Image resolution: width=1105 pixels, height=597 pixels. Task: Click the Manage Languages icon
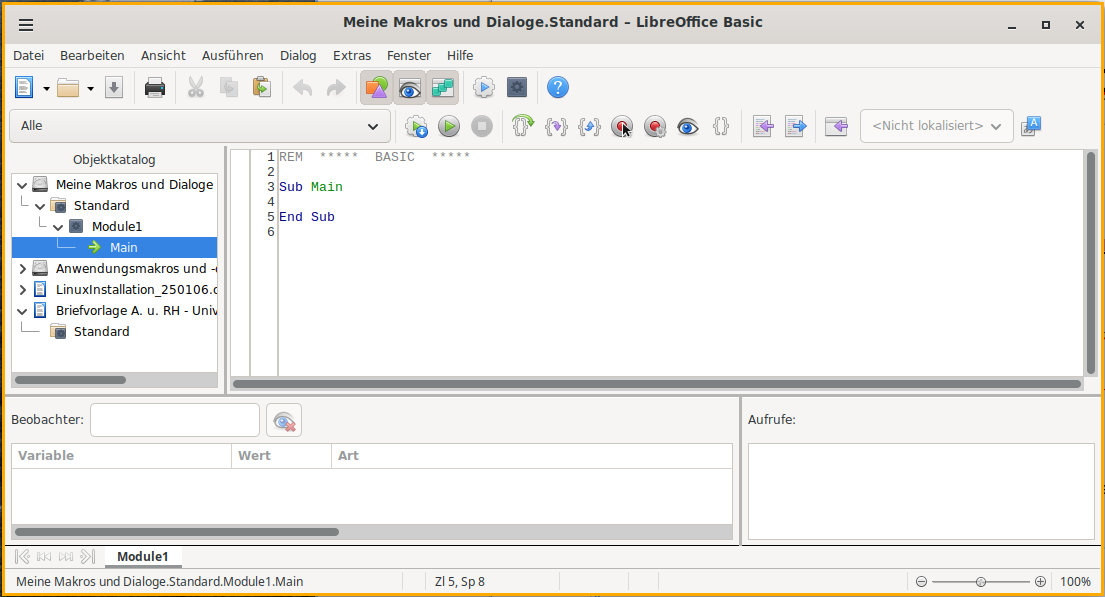1031,126
